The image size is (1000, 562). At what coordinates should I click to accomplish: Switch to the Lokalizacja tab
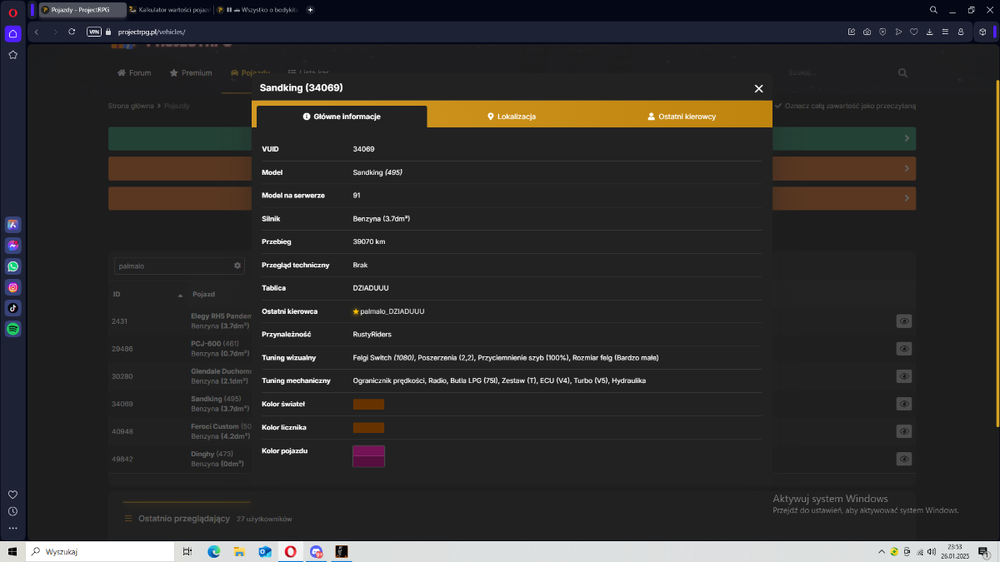click(511, 117)
